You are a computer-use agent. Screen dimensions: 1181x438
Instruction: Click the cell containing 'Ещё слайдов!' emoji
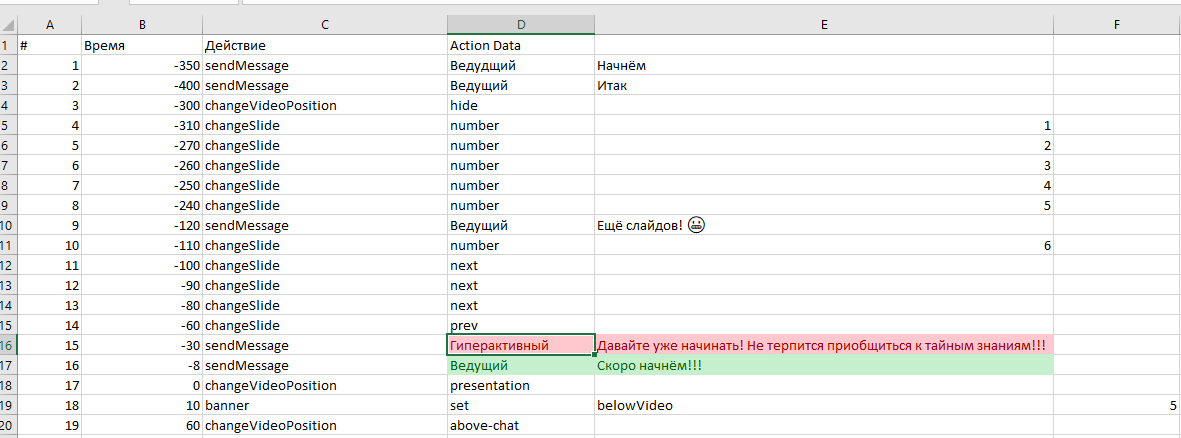[823, 225]
